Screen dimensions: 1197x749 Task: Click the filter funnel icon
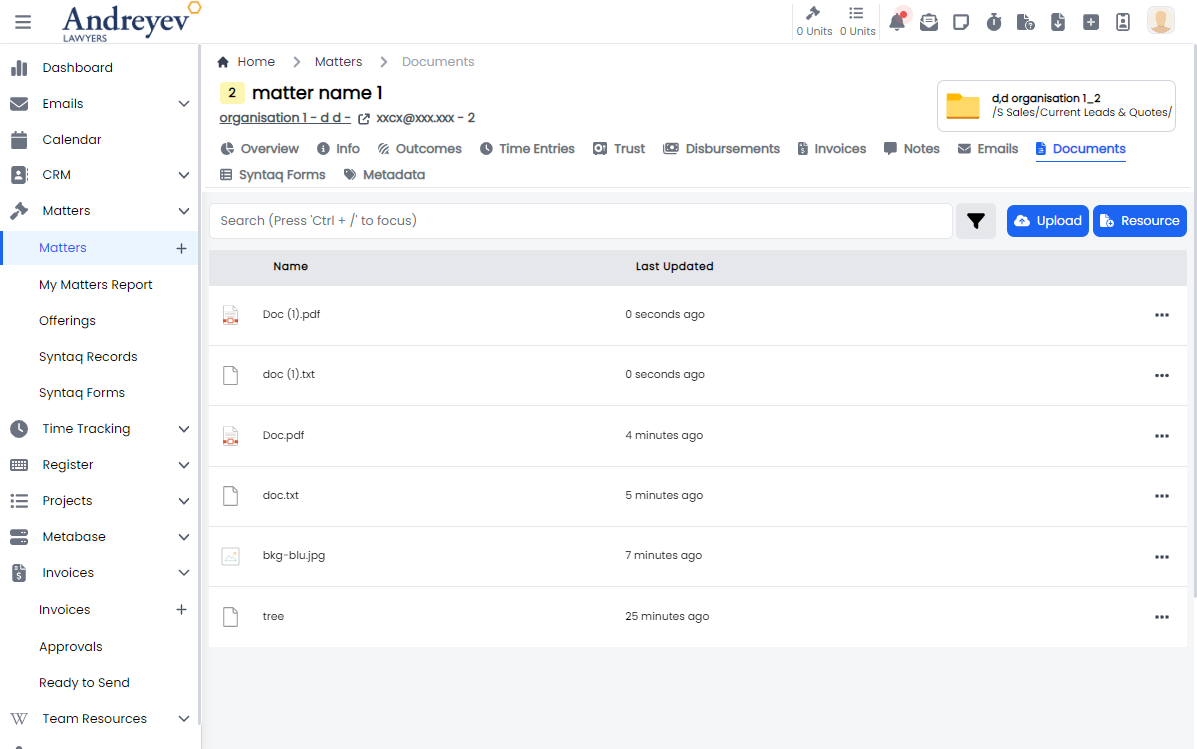tap(976, 221)
